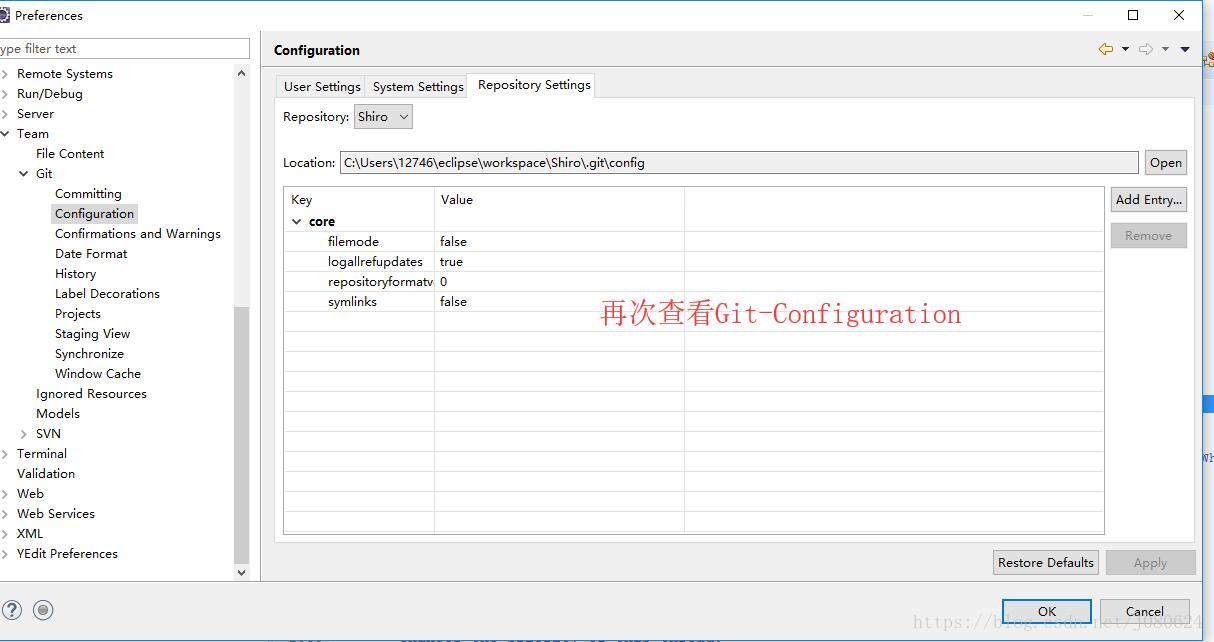Screen dimensions: 1214x642
Task: Expand the Run/Debug tree node
Action: (x=5, y=93)
